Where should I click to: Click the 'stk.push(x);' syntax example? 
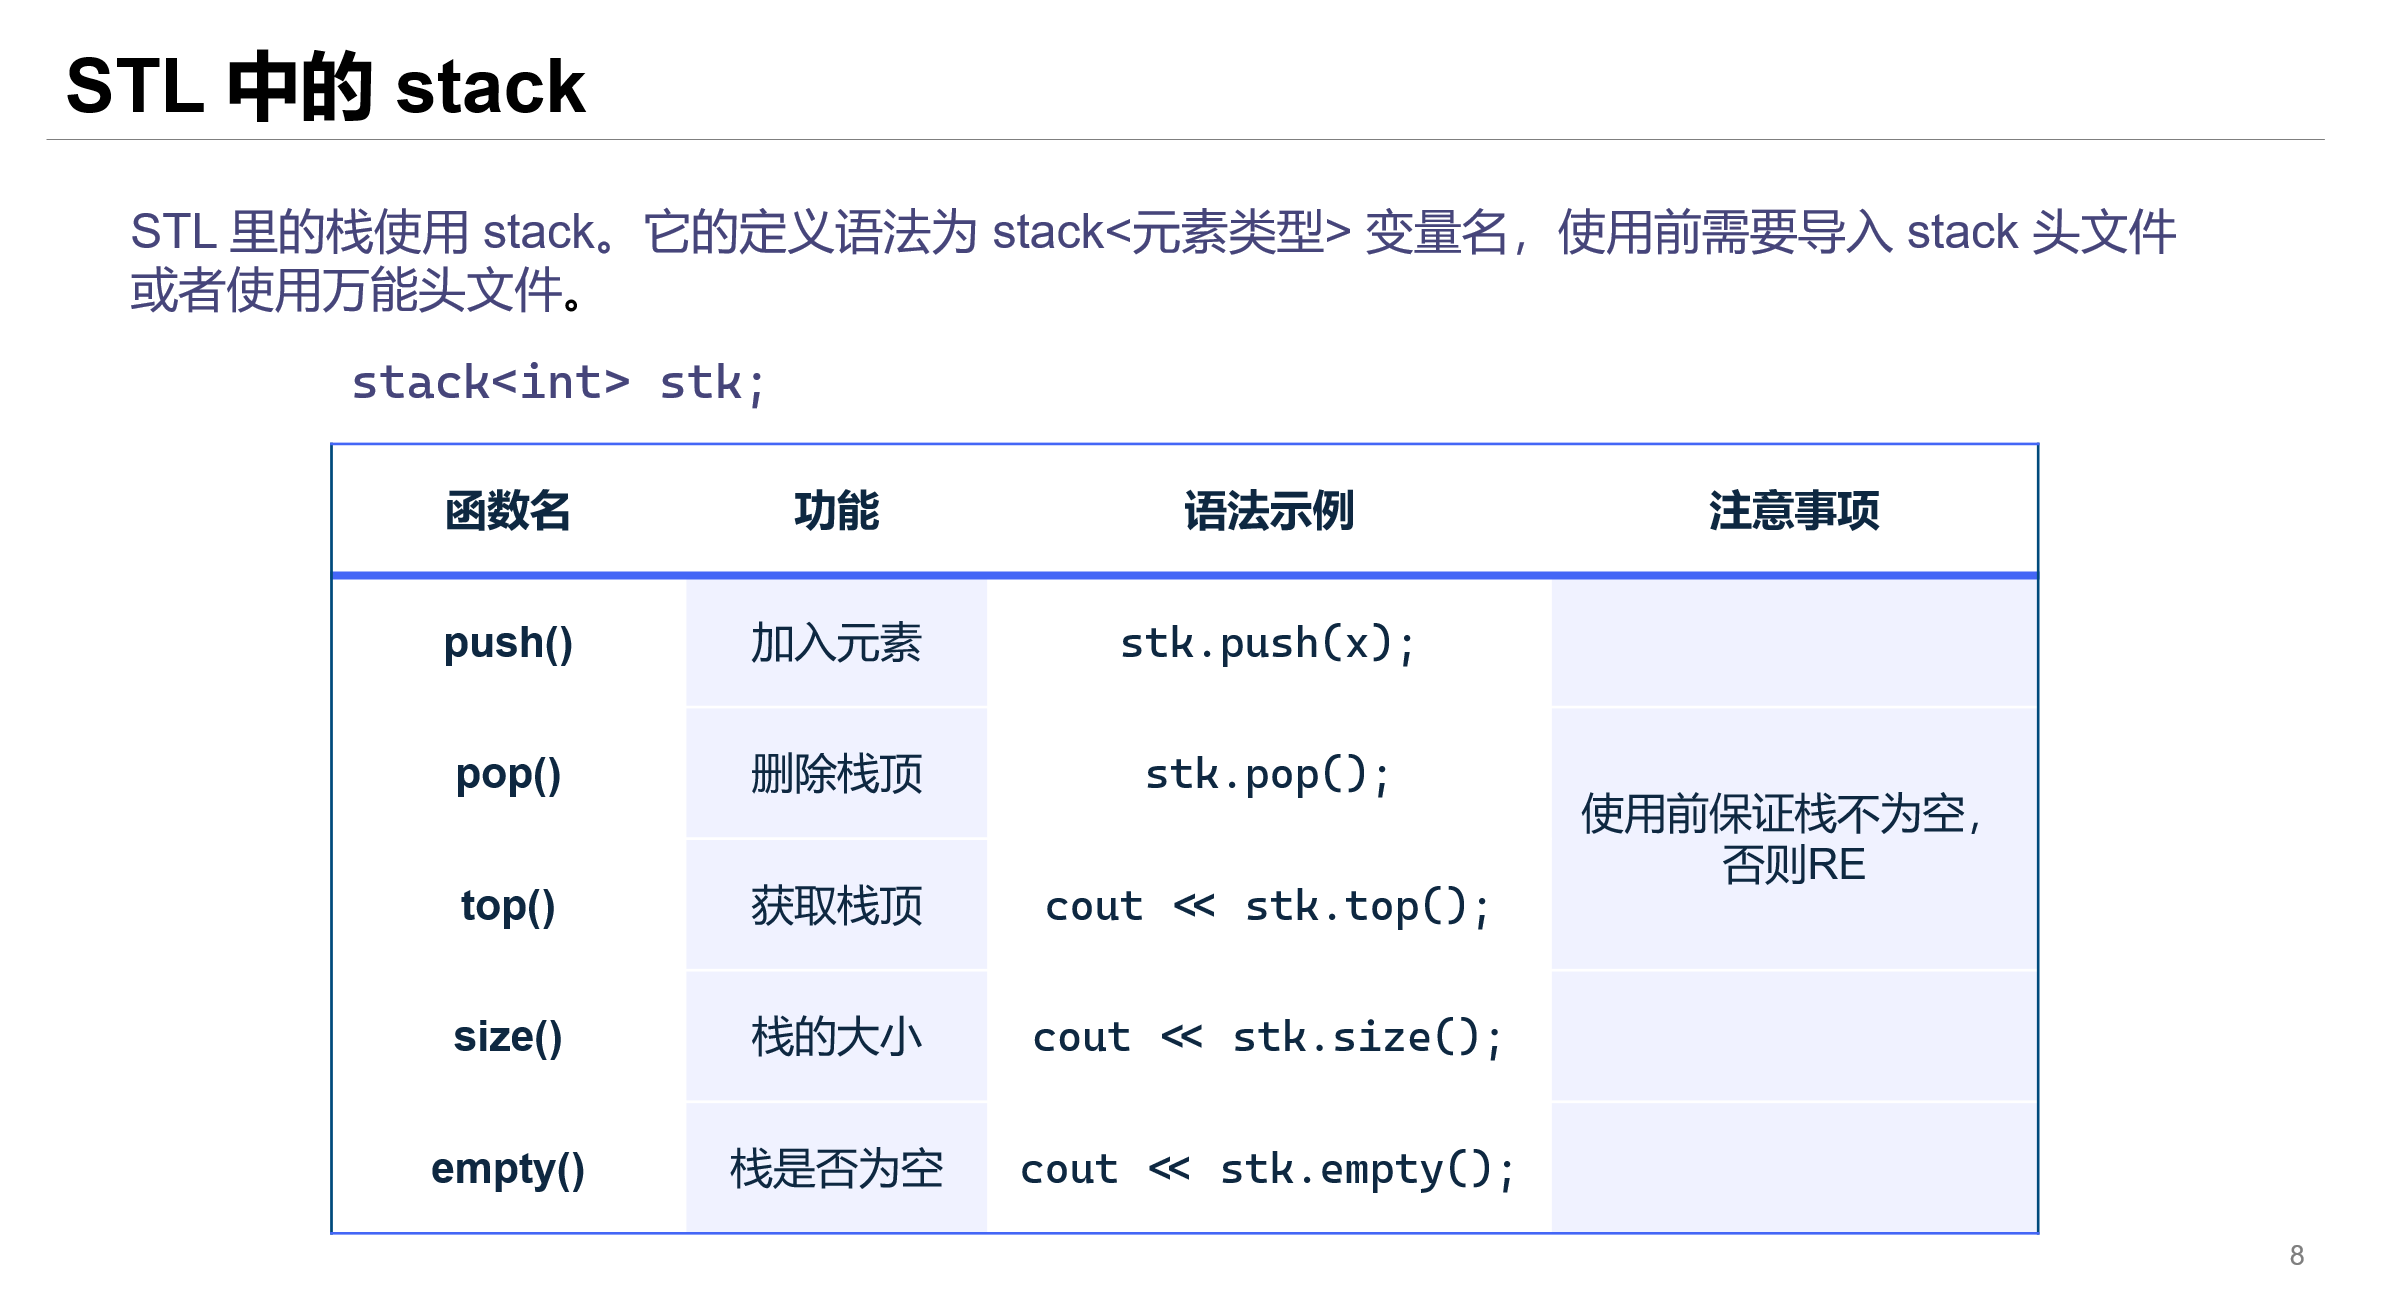click(1268, 643)
